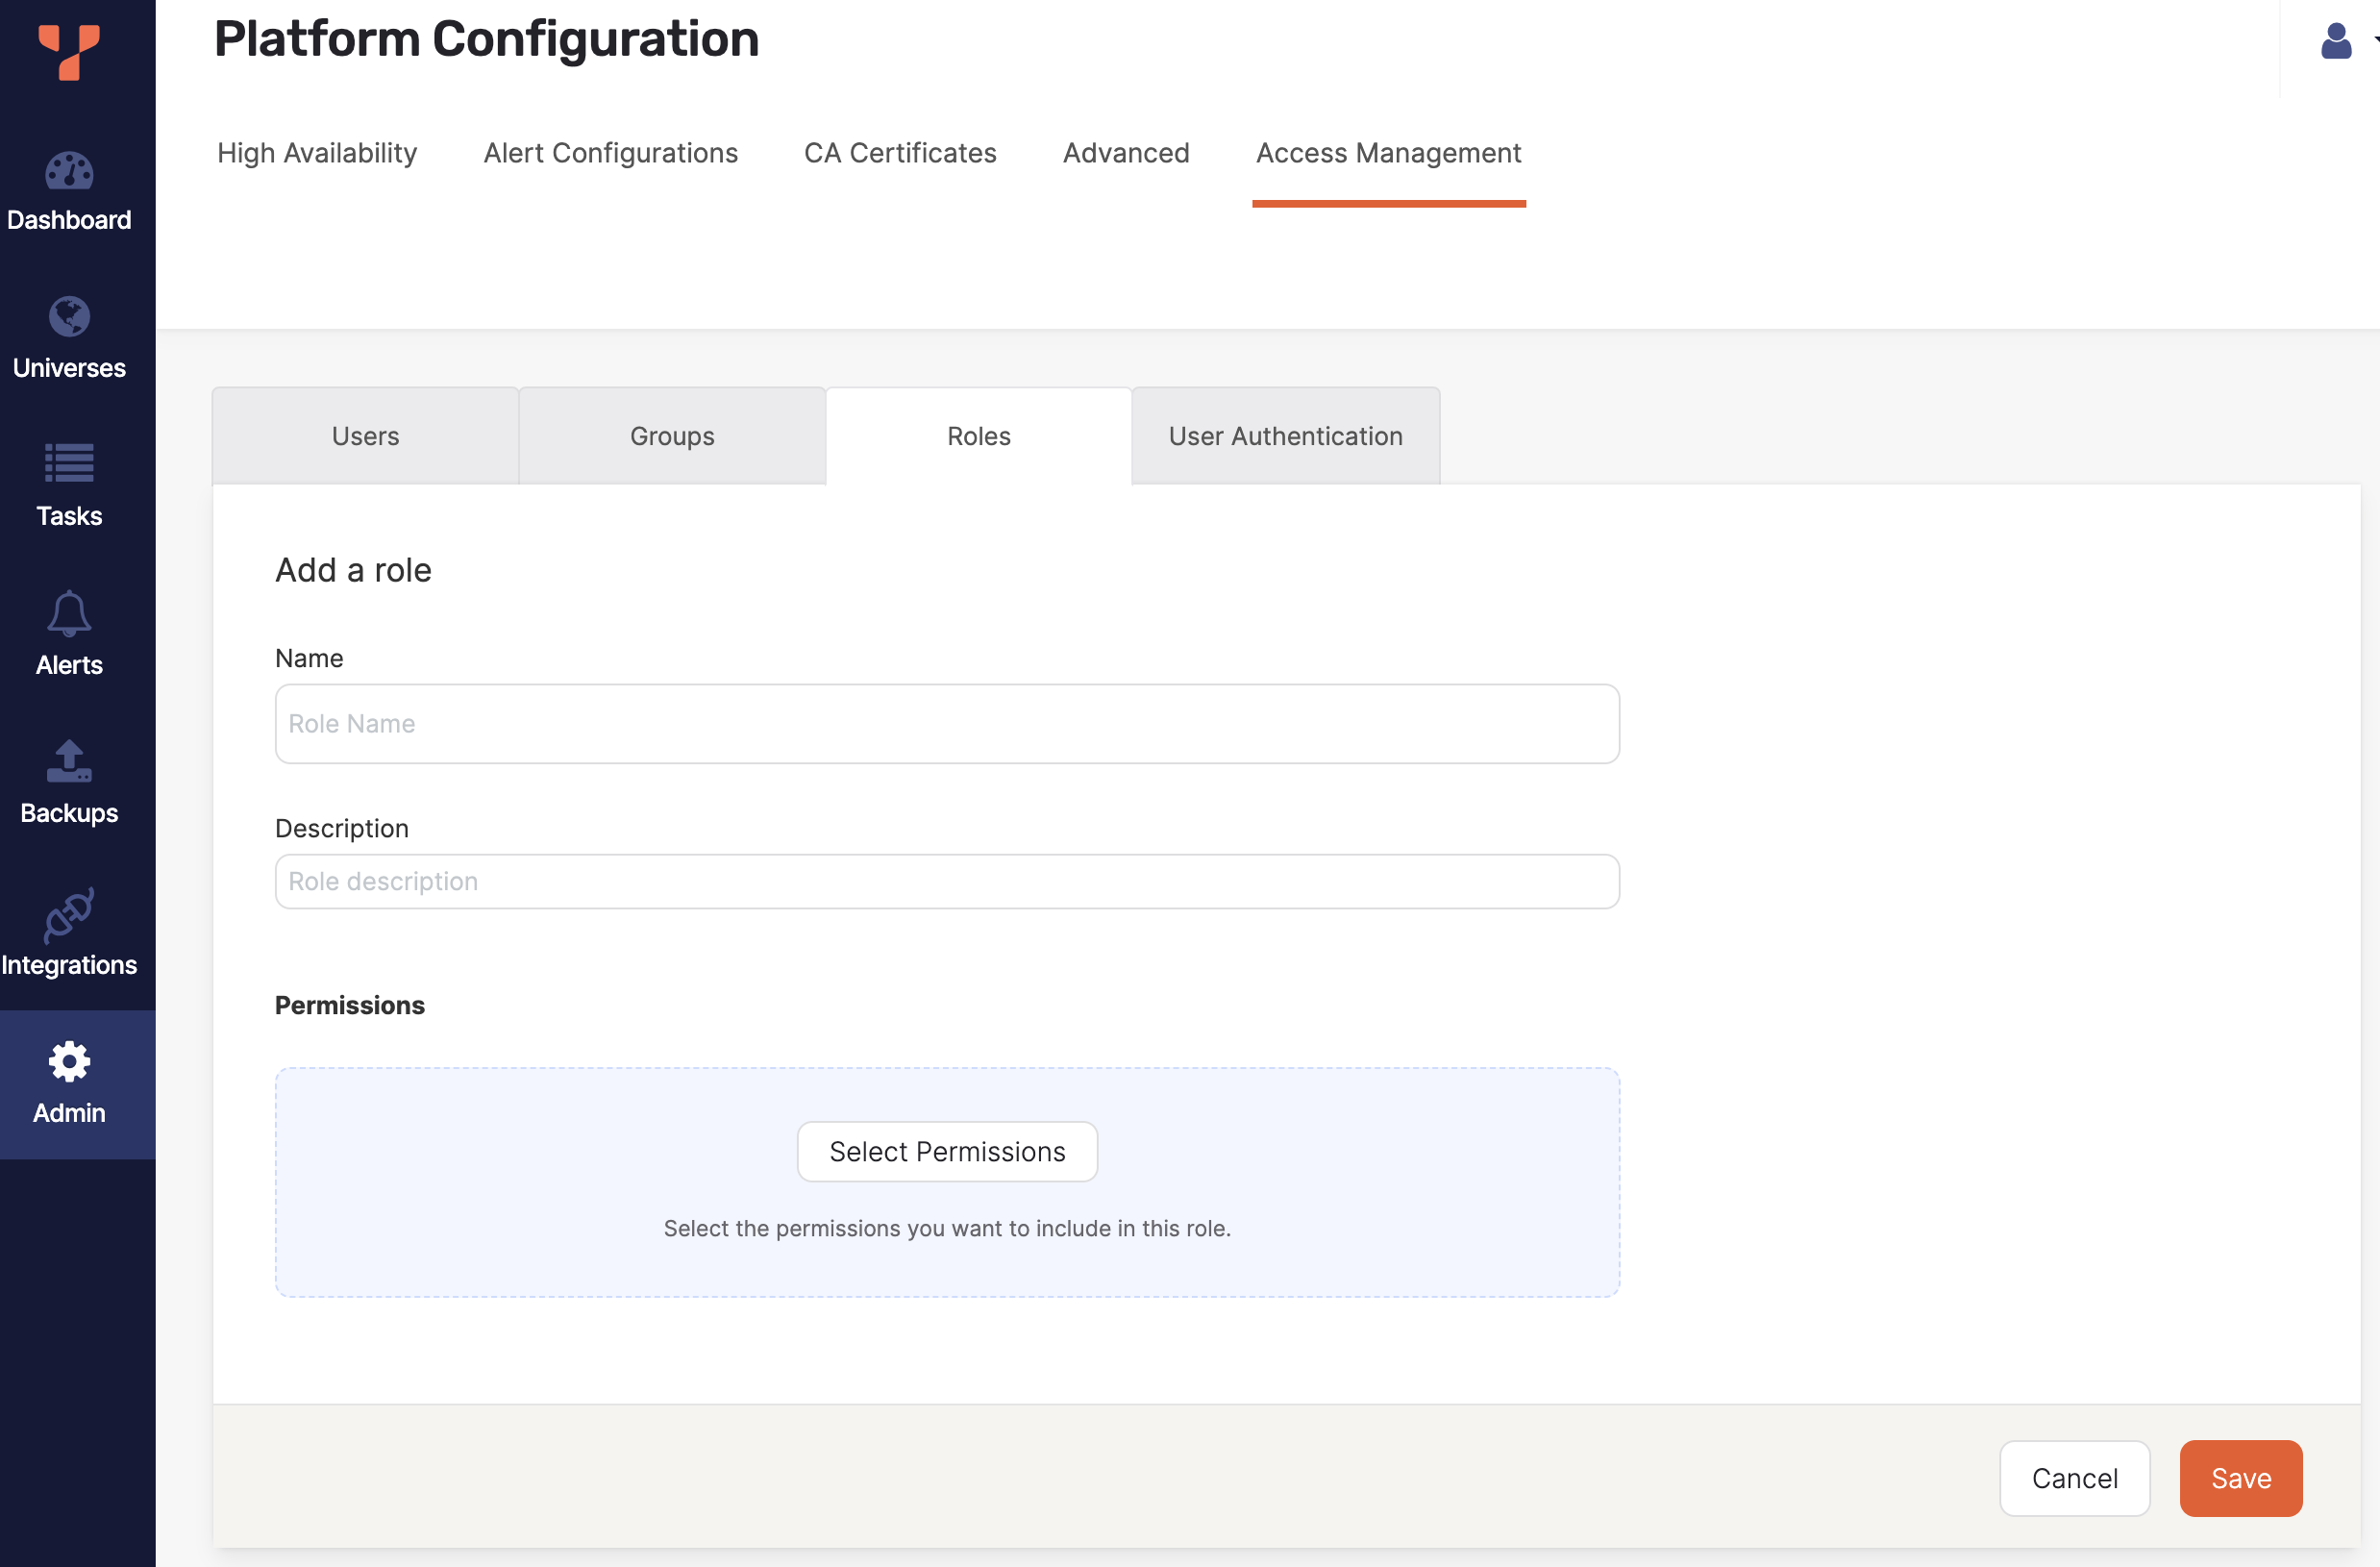Open the User Authentication sub-tab

pyautogui.click(x=1285, y=436)
